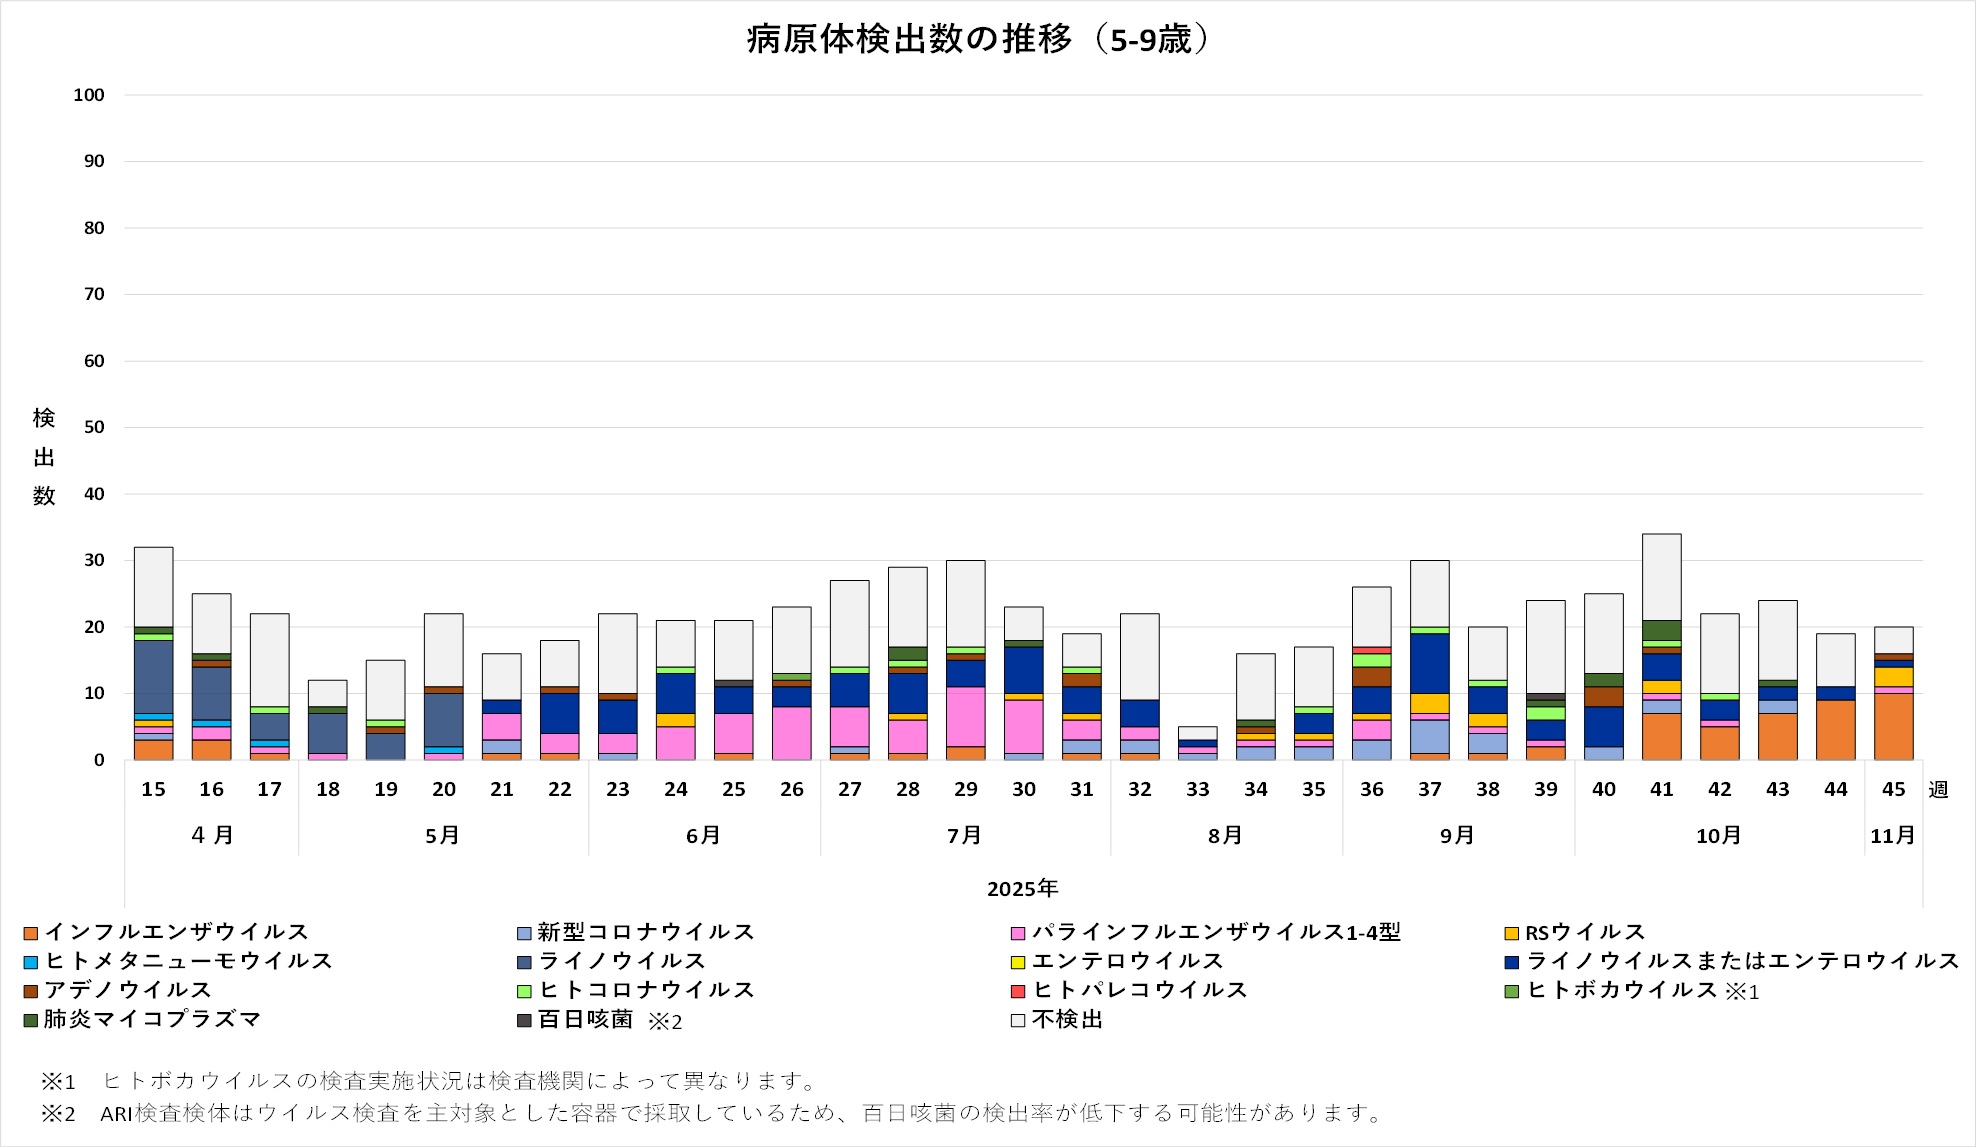This screenshot has height=1148, width=1977.
Task: Click the ヒトボカウイルス legend label
Action: point(1621,990)
